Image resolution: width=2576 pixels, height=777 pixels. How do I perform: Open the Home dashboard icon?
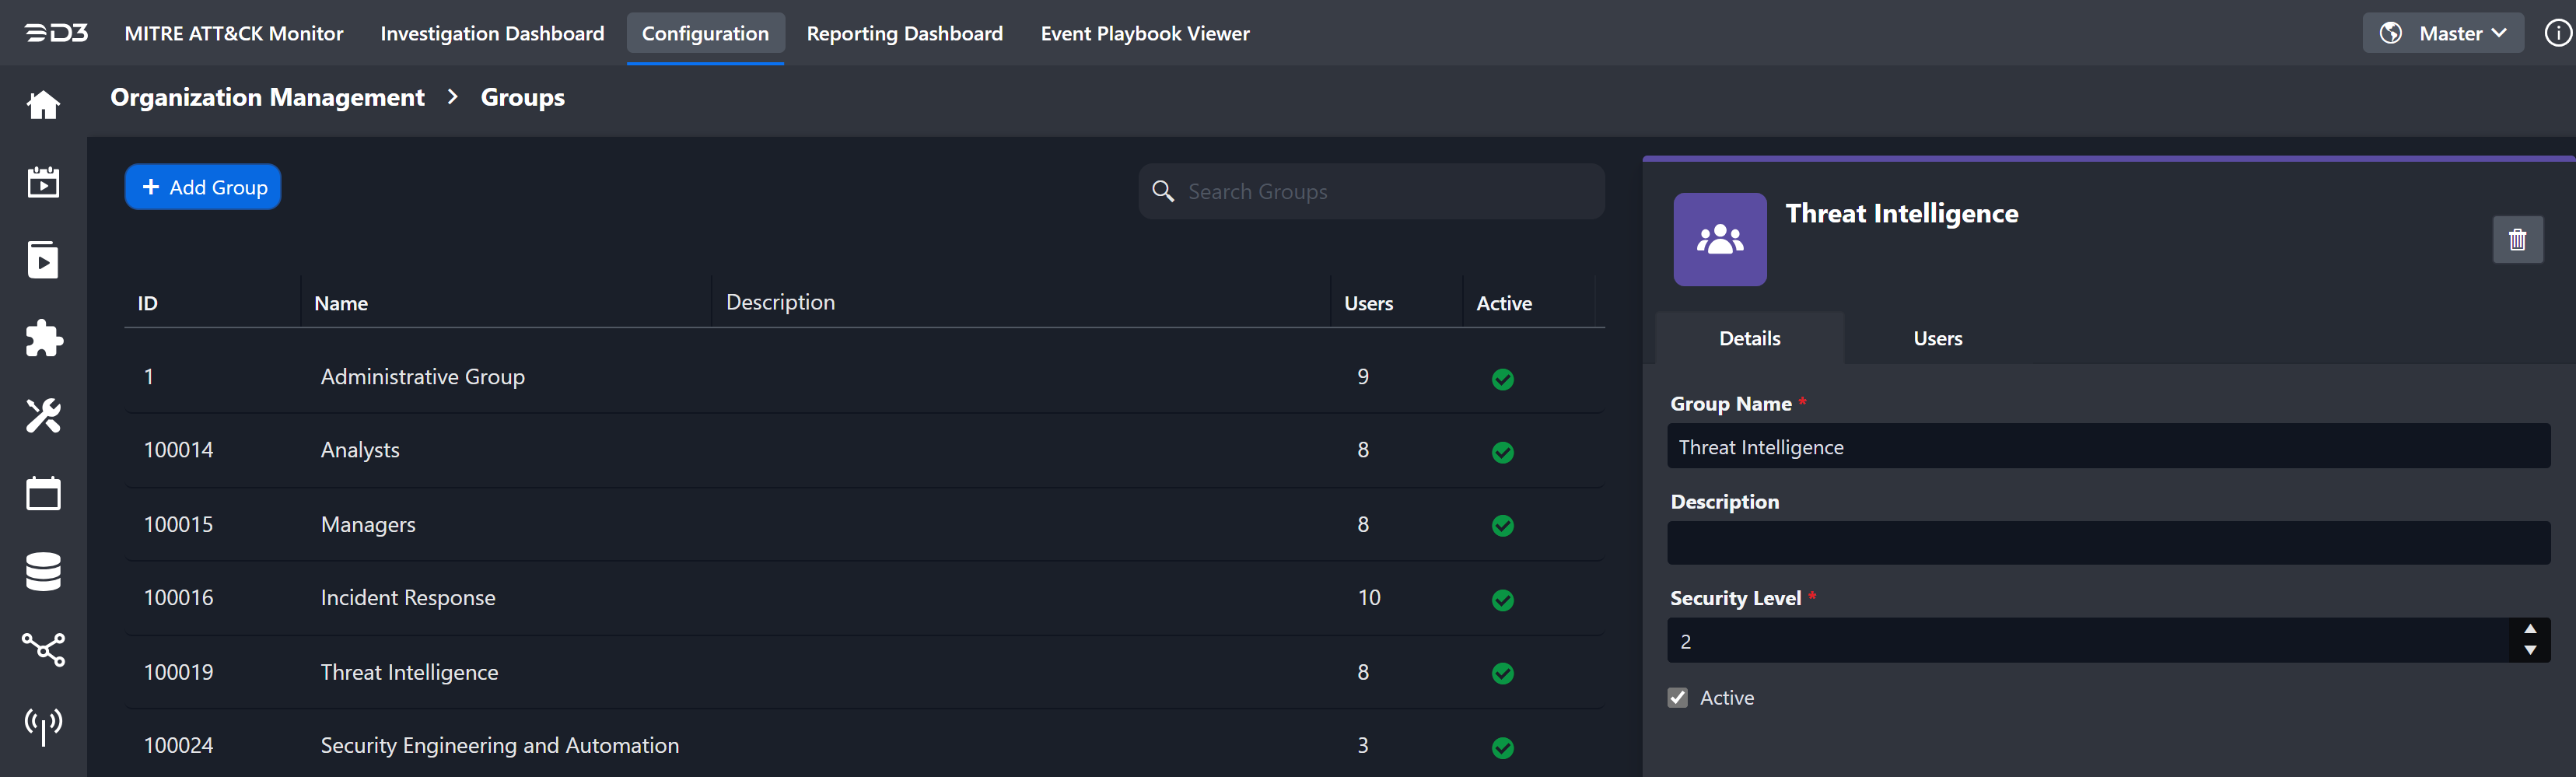coord(43,104)
